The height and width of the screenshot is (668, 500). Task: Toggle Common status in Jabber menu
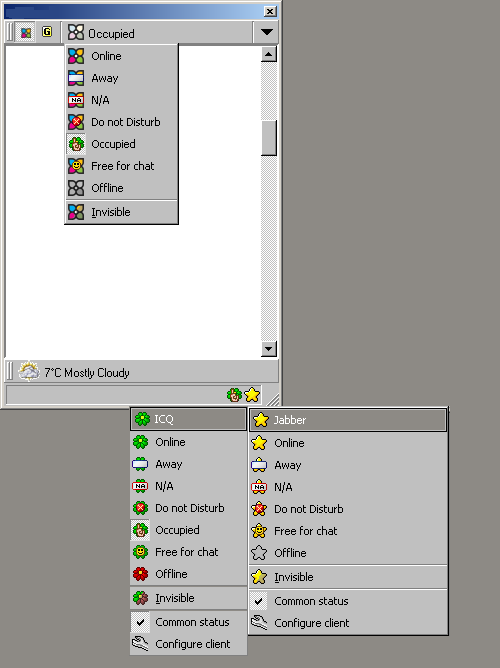pos(348,601)
